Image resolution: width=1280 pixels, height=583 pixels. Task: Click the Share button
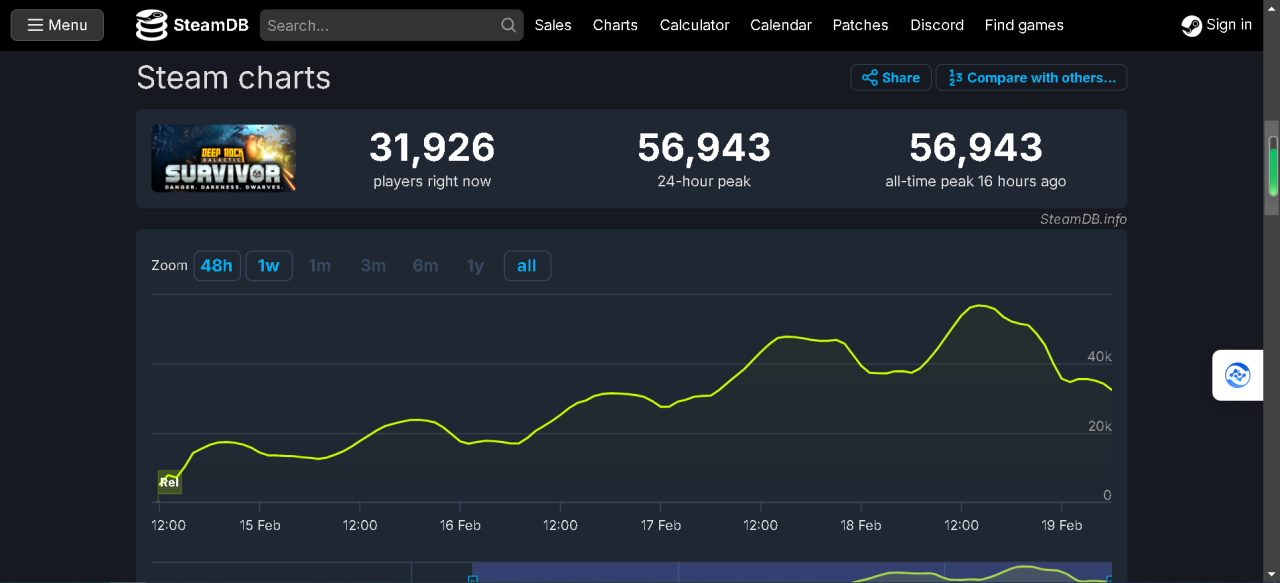click(891, 78)
